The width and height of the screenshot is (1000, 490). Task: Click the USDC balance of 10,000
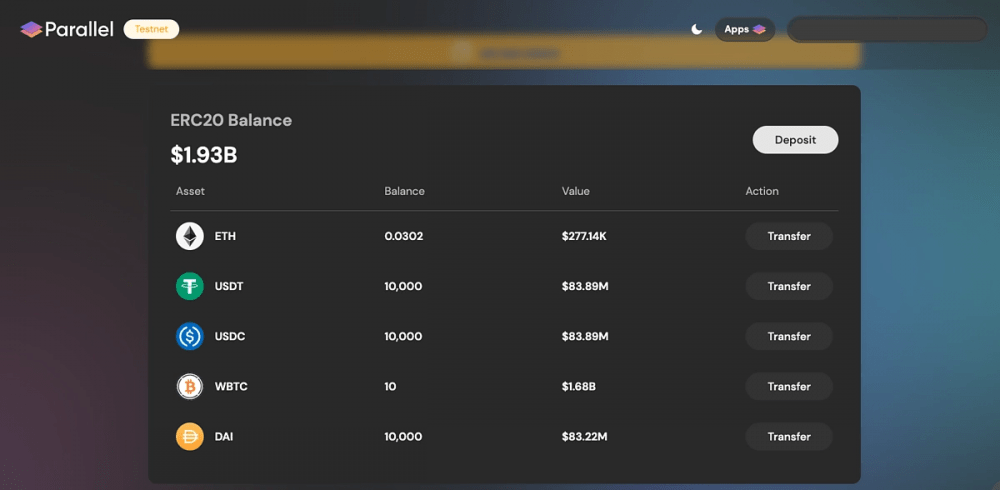[403, 336]
